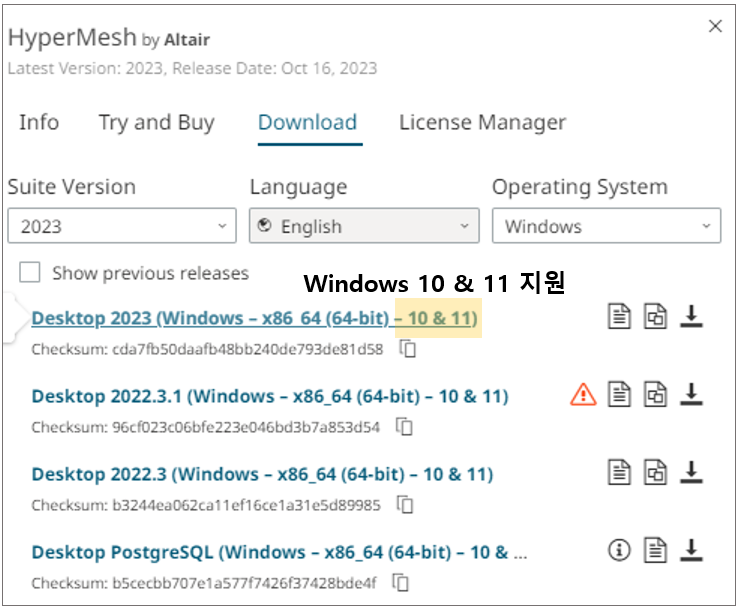Switch to the License Manager tab

(482, 123)
